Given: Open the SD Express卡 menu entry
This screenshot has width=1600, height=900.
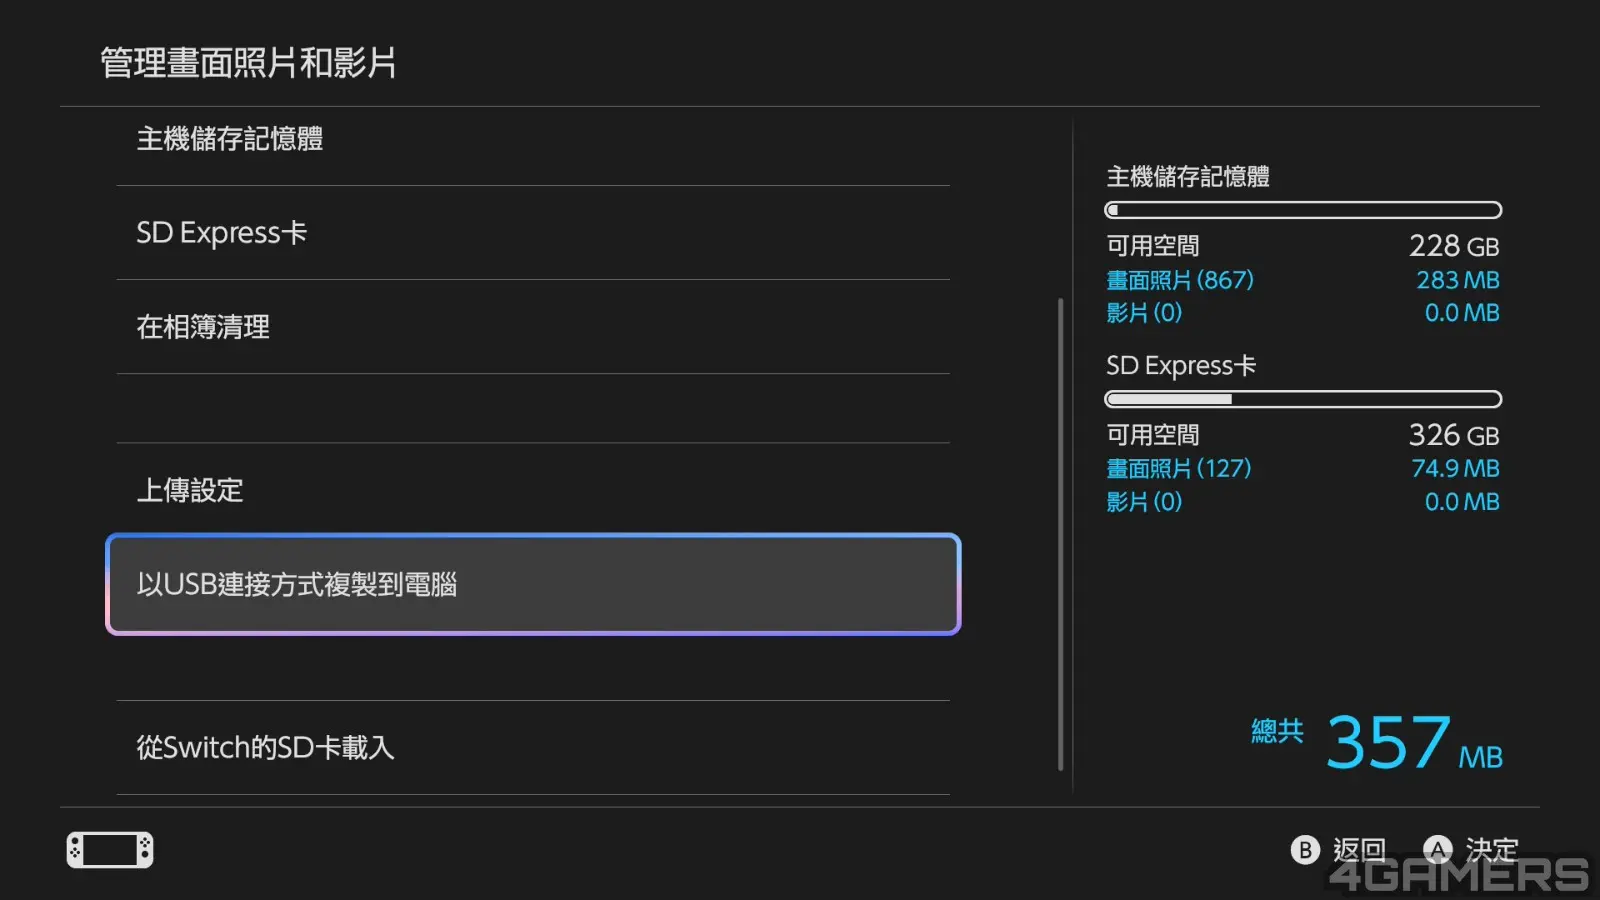Looking at the screenshot, I should (x=533, y=233).
